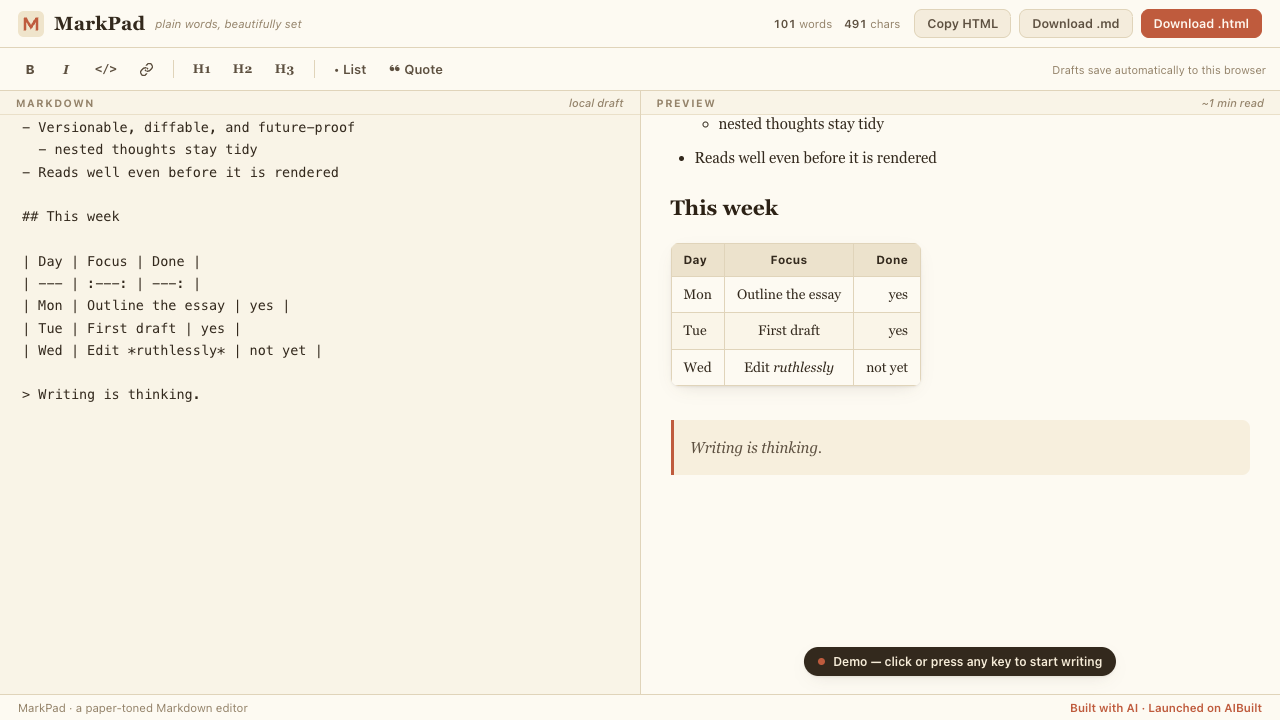Click the '| Tue | First draft | yes |' source line
This screenshot has height=720, width=1280.
[x=132, y=328]
